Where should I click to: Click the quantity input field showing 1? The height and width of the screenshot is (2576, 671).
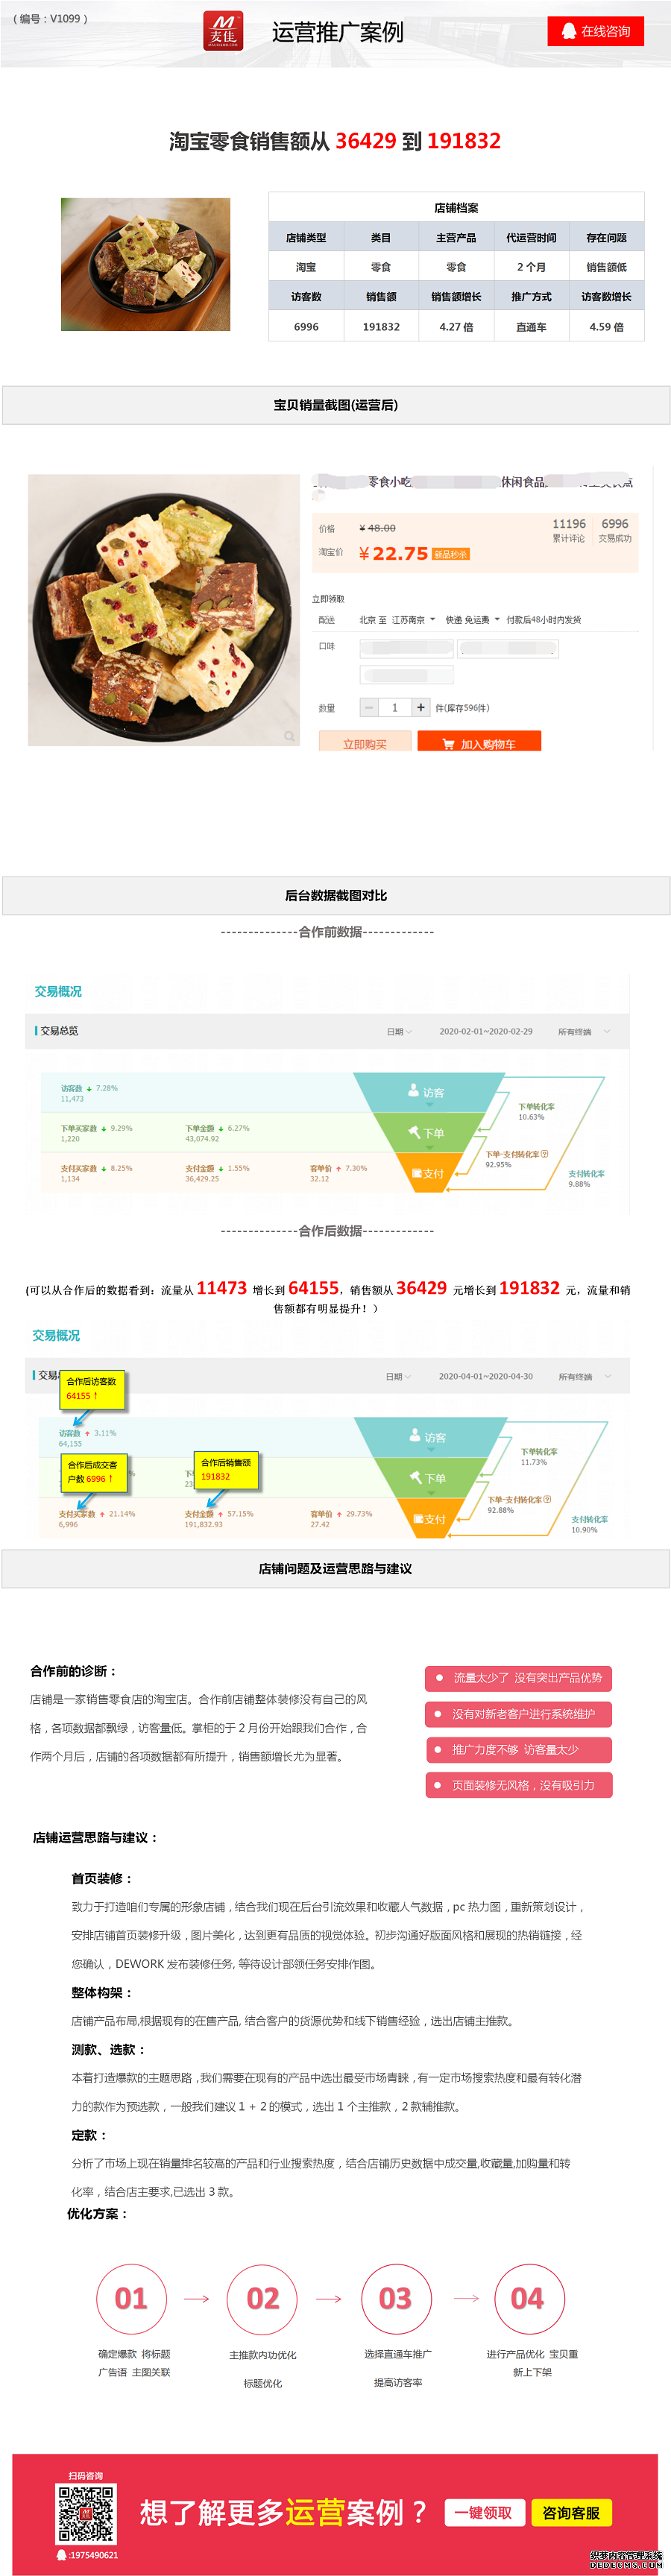click(x=395, y=707)
